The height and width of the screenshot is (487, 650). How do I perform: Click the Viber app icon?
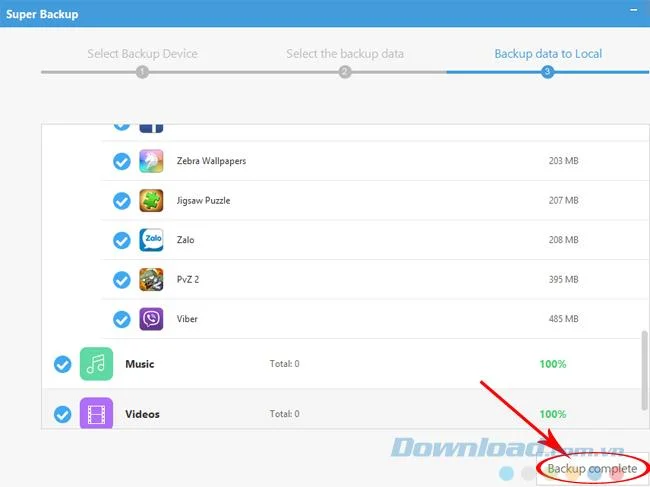click(151, 319)
